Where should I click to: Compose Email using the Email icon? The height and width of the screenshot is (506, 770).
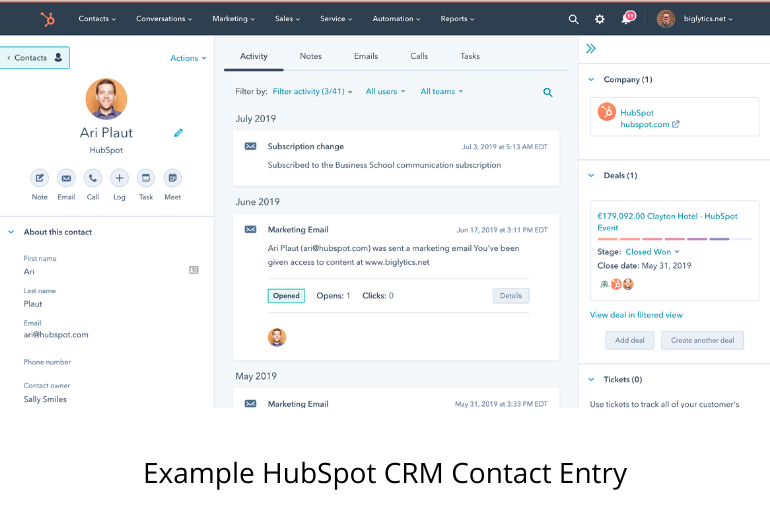click(x=66, y=178)
